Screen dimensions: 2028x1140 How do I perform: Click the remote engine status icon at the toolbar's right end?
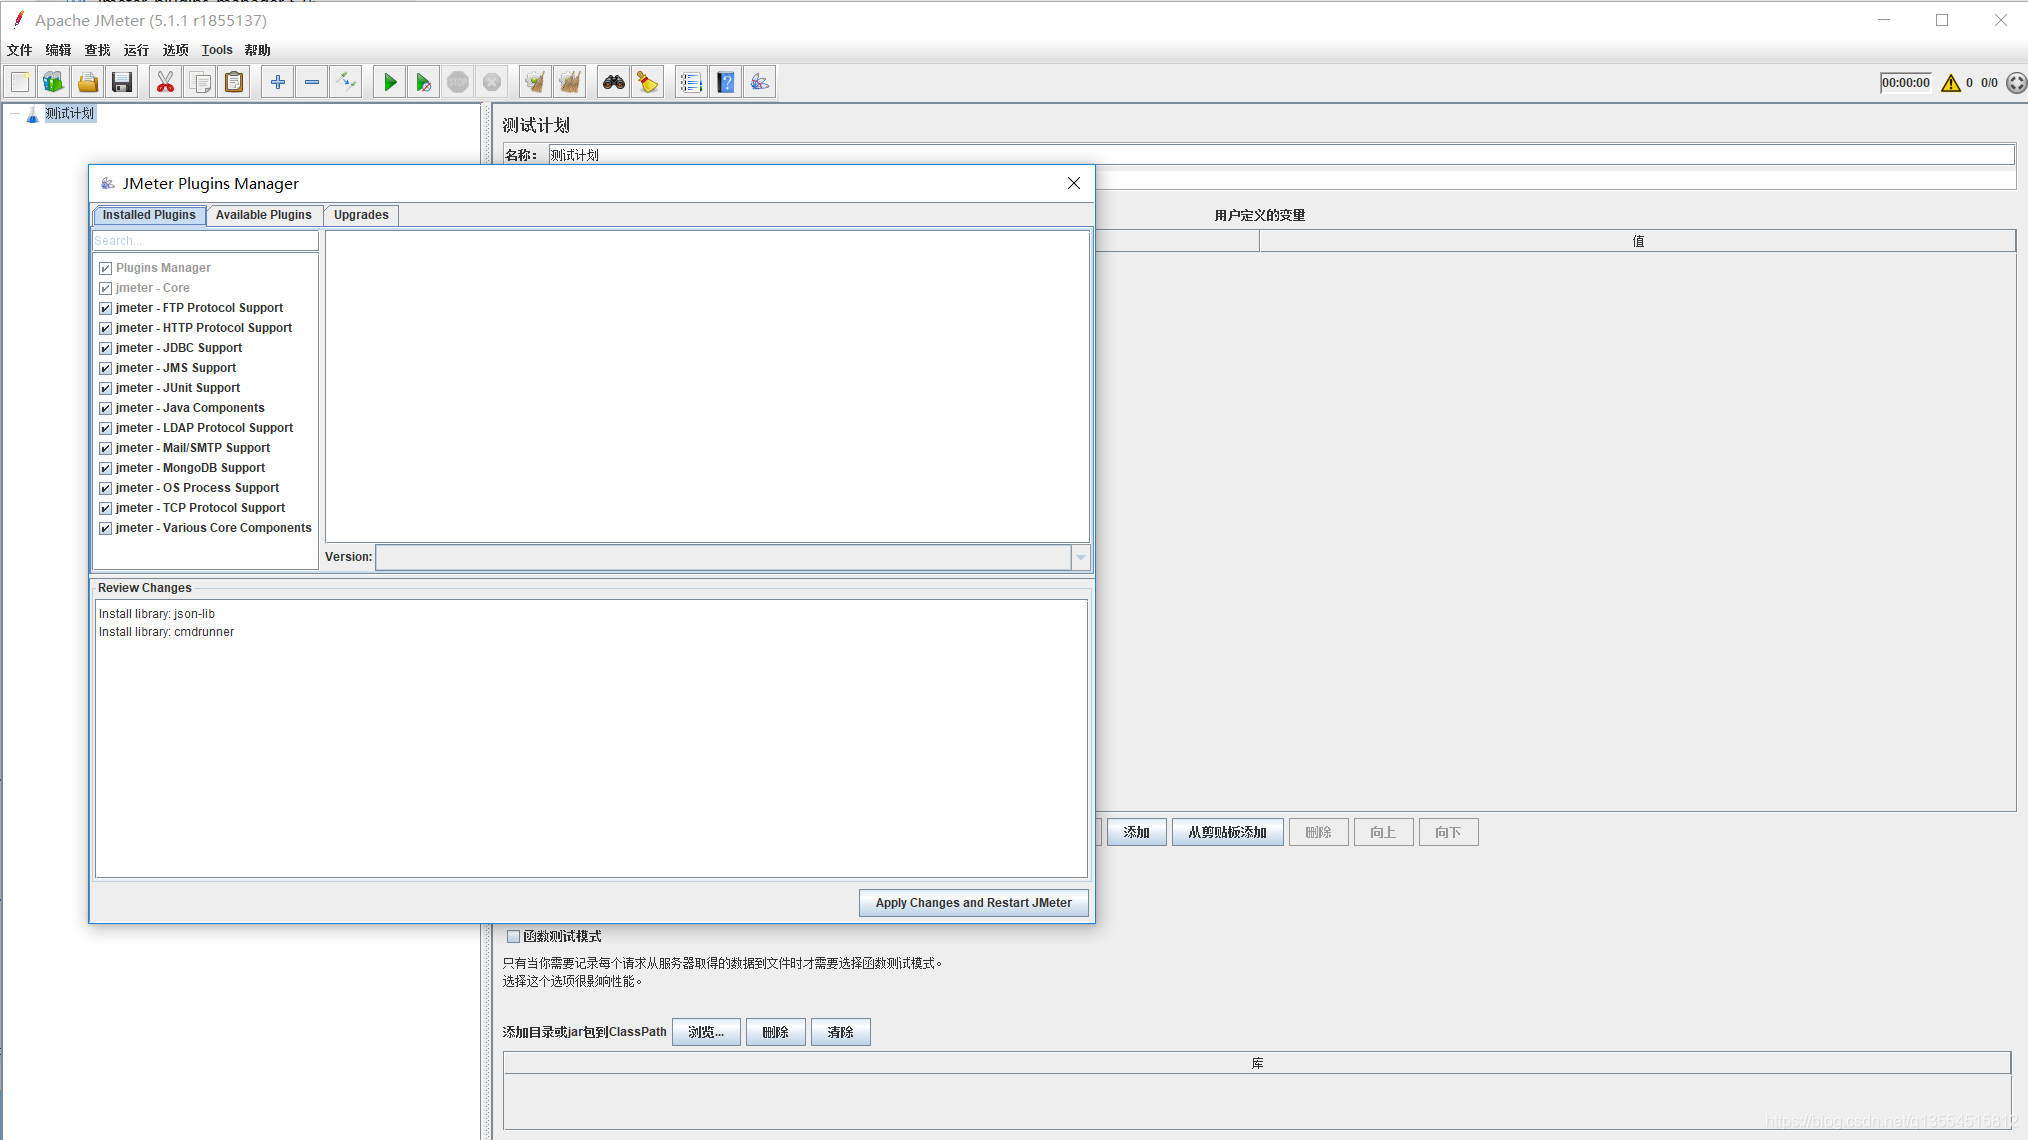2016,83
